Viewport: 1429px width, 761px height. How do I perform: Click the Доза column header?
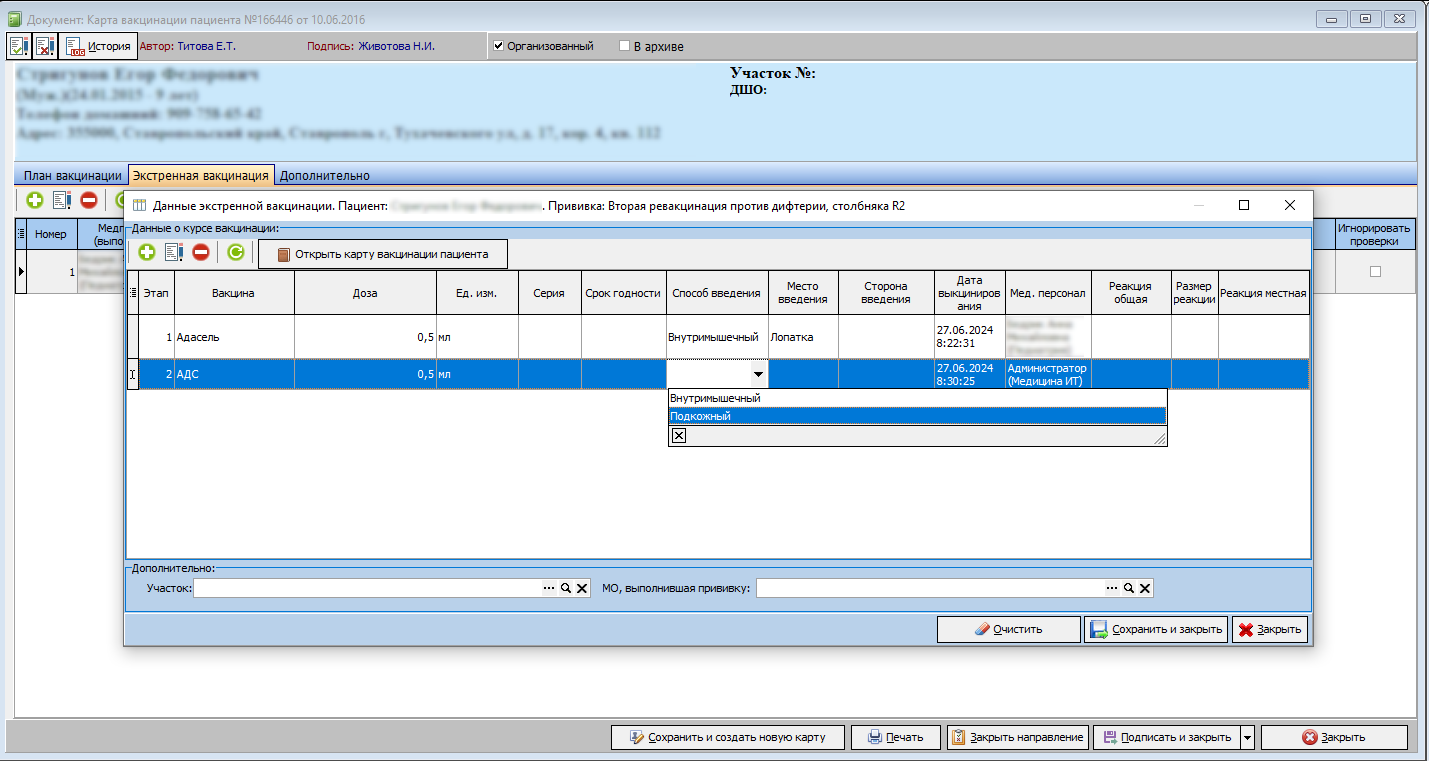tap(366, 293)
